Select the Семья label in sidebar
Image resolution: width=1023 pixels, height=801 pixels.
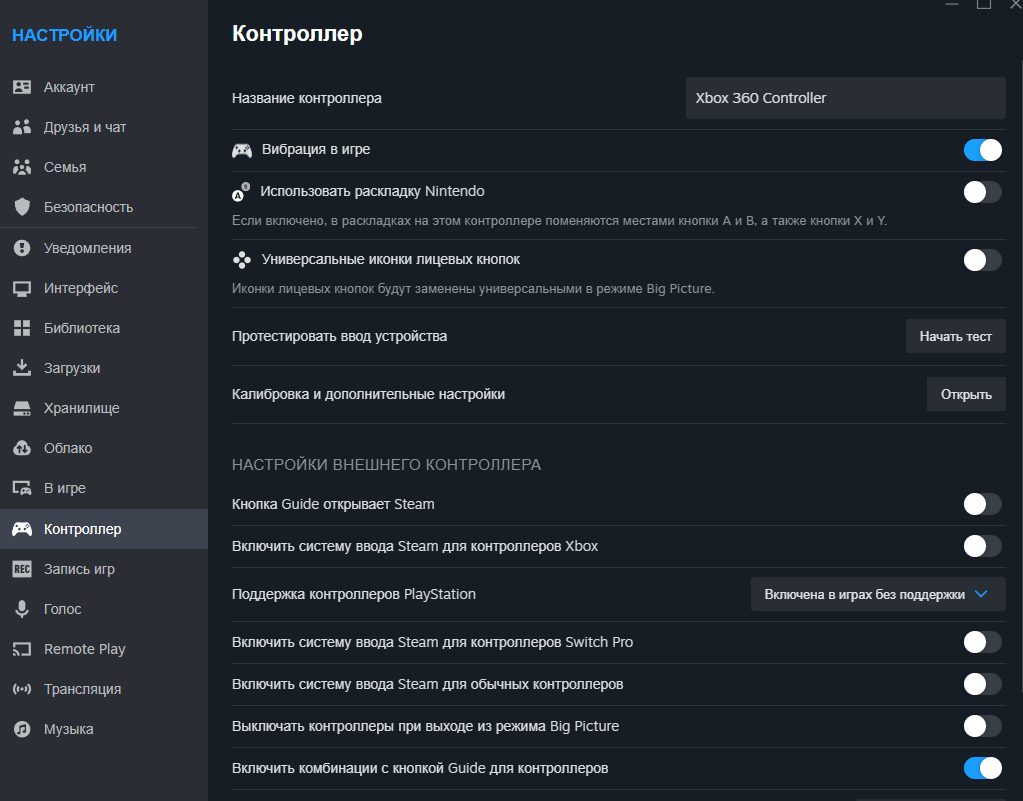(65, 167)
